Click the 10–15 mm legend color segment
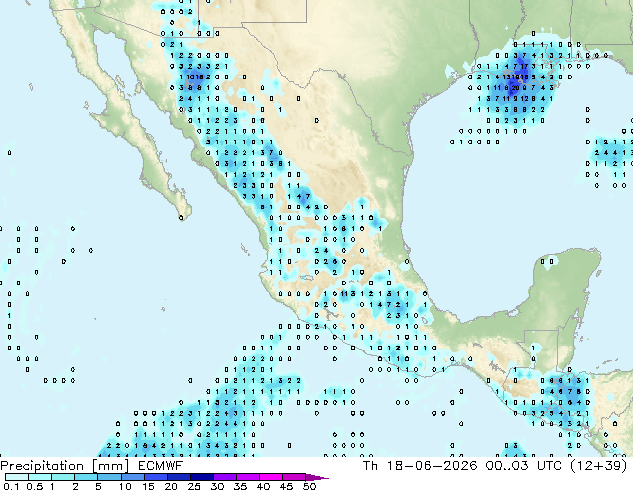Screen dimensions: 634x490 [x=133, y=477]
